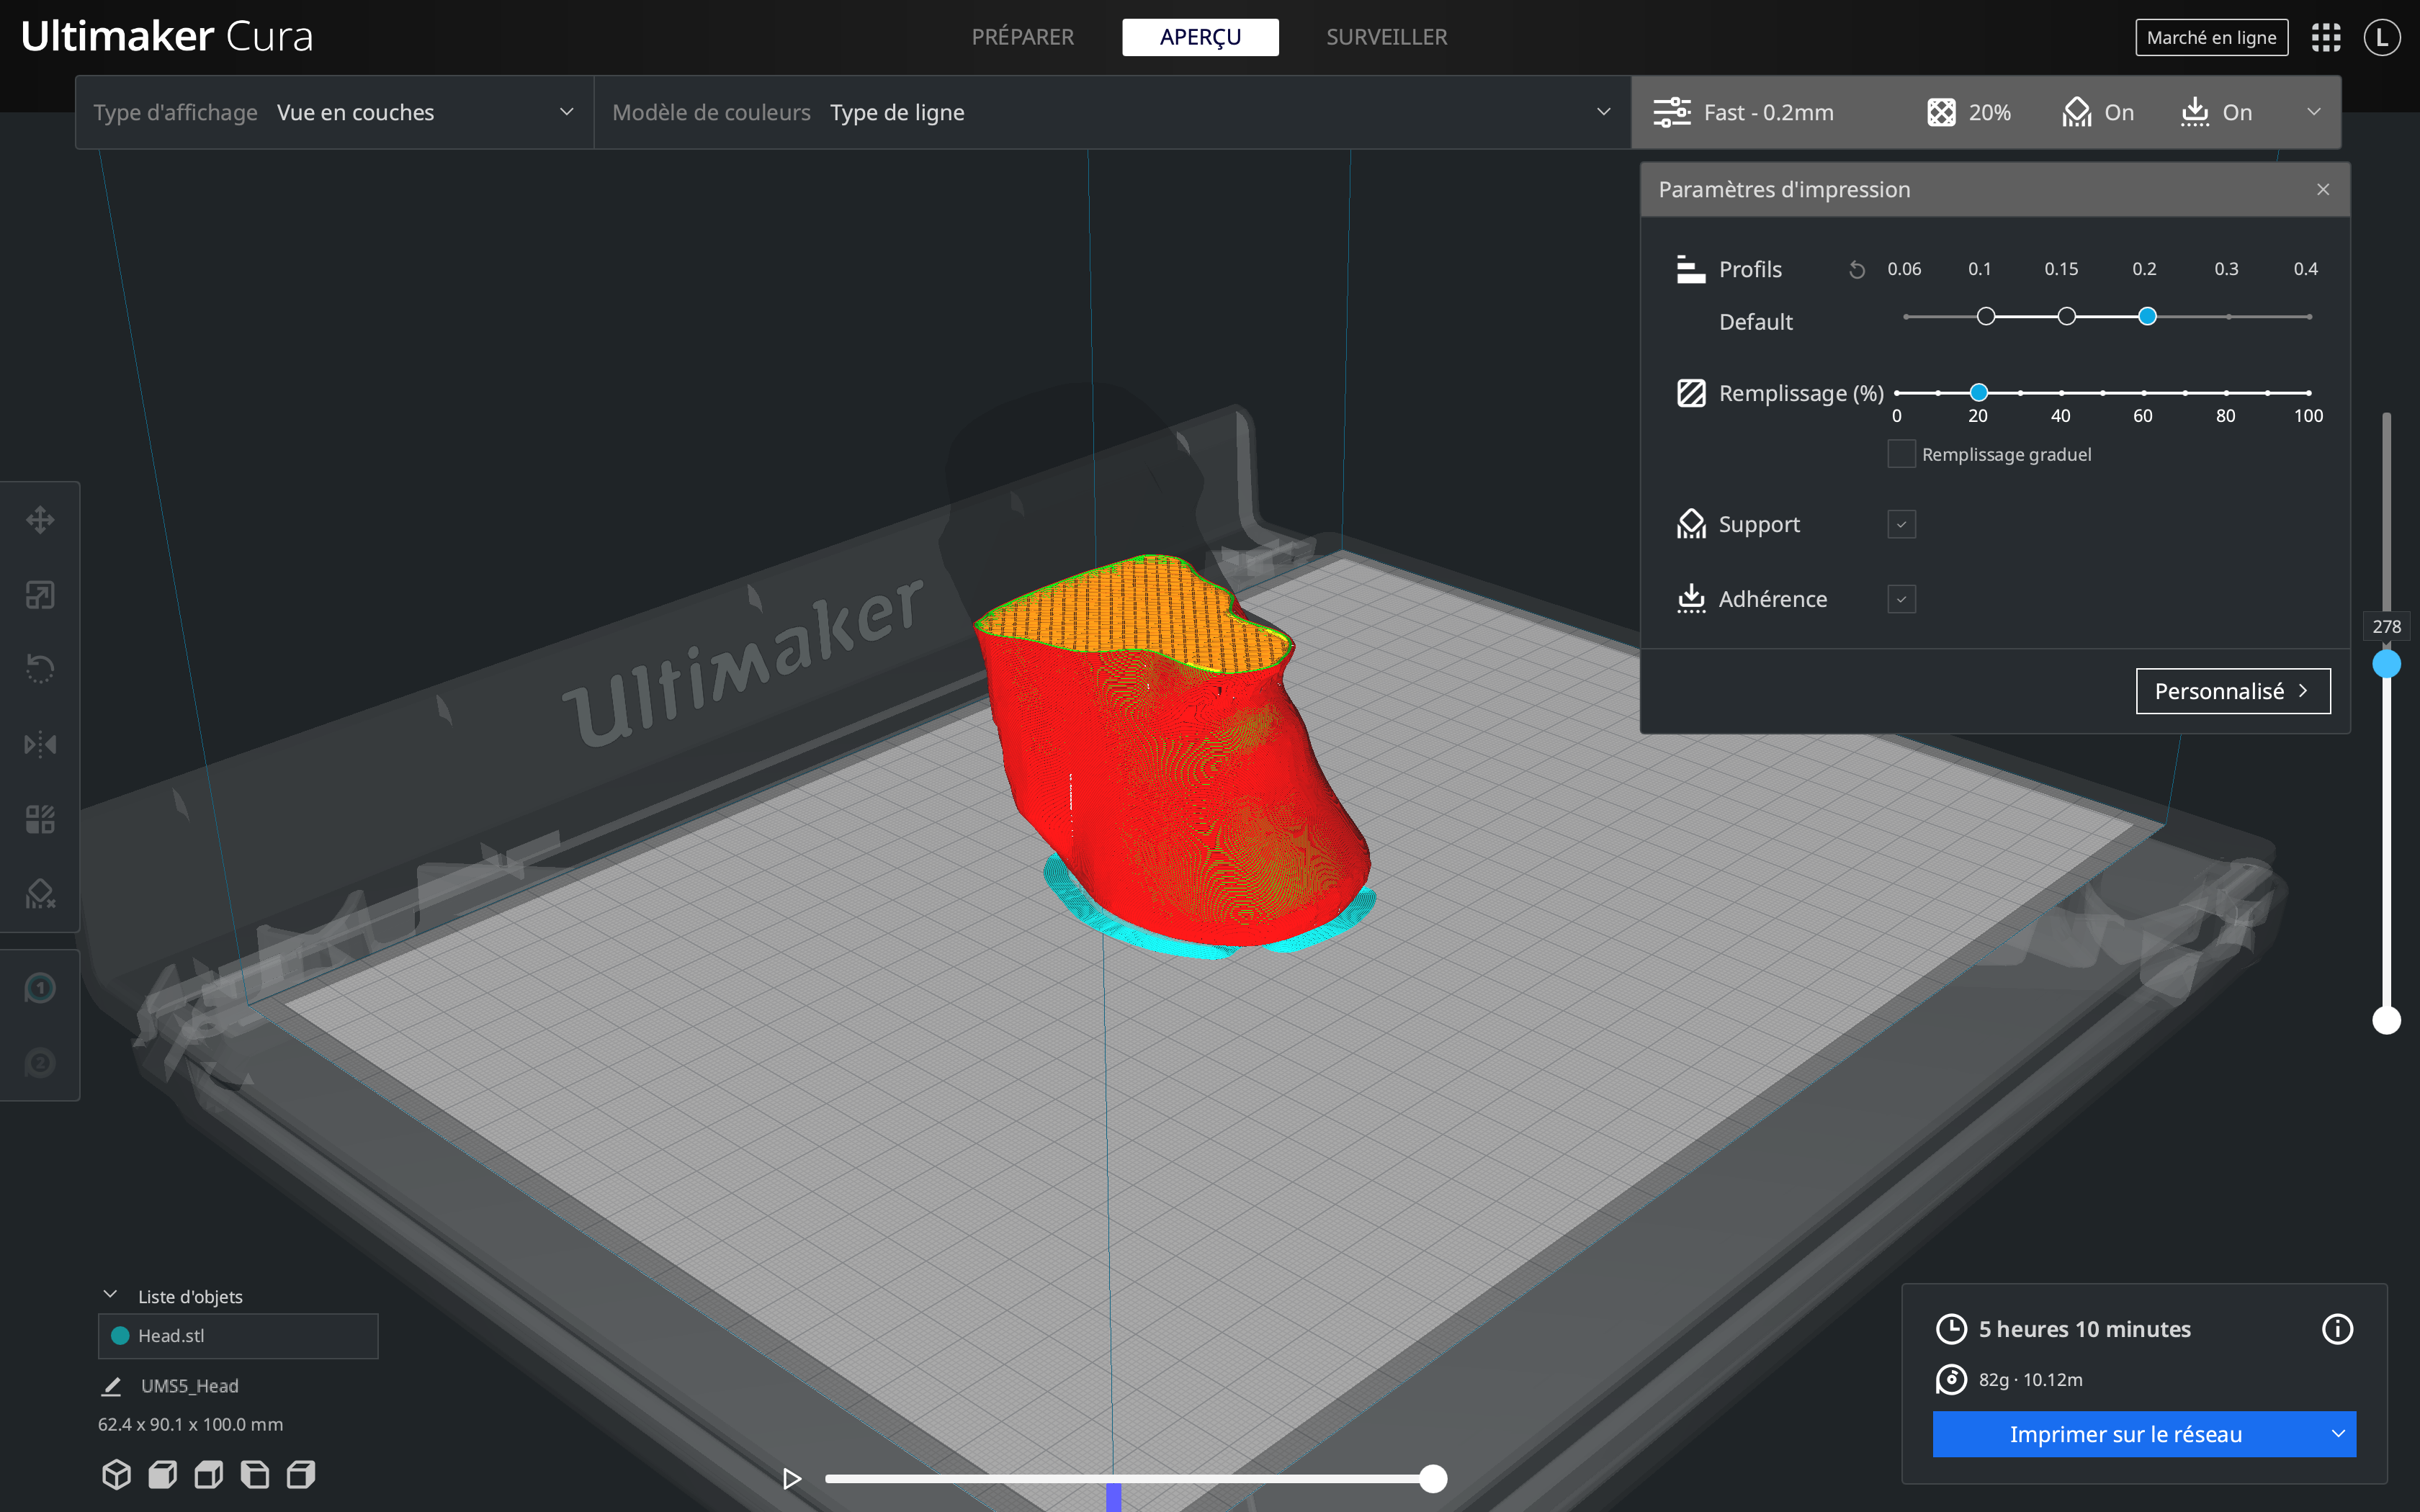Select the Support Blocker tool
This screenshot has width=2420, height=1512.
[40, 894]
